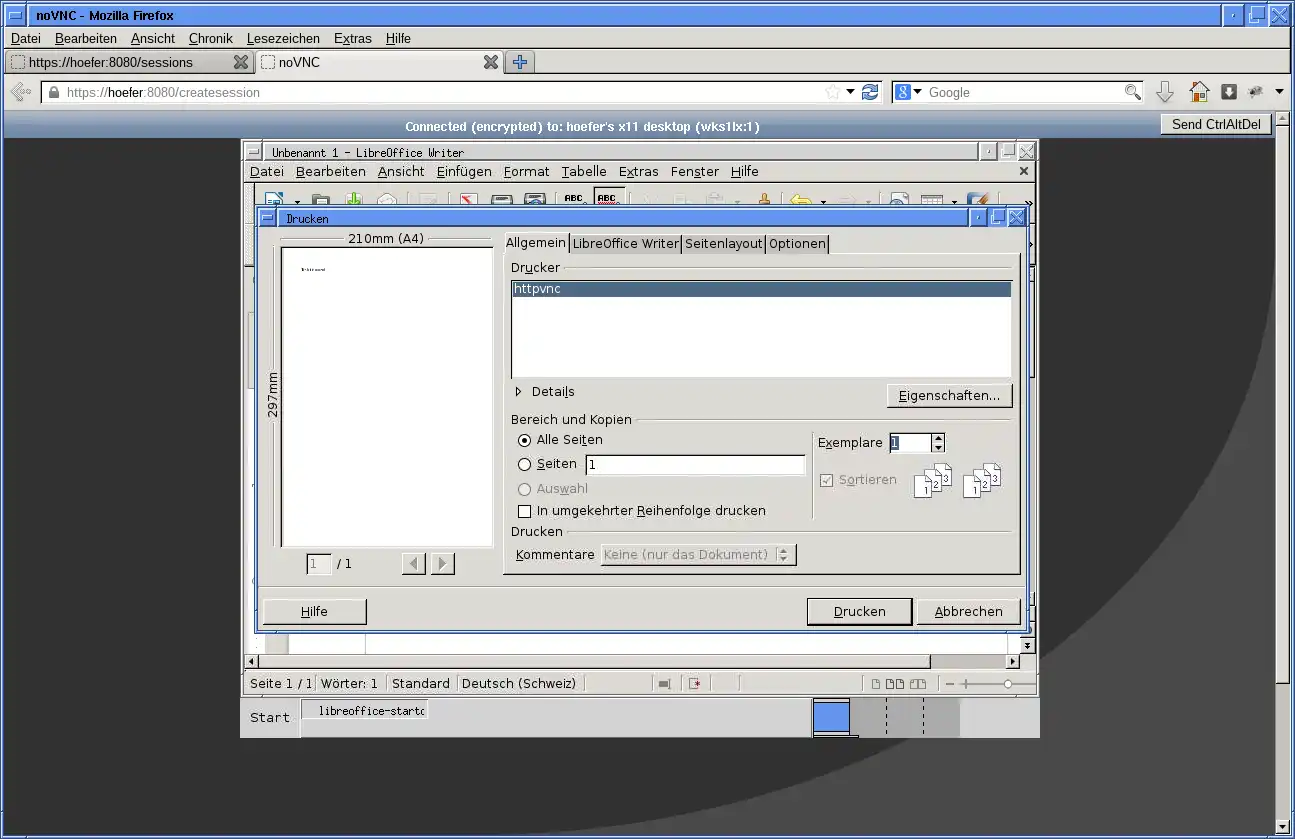Click the Hilfe button in the print dialog
1295x839 pixels.
pos(314,611)
